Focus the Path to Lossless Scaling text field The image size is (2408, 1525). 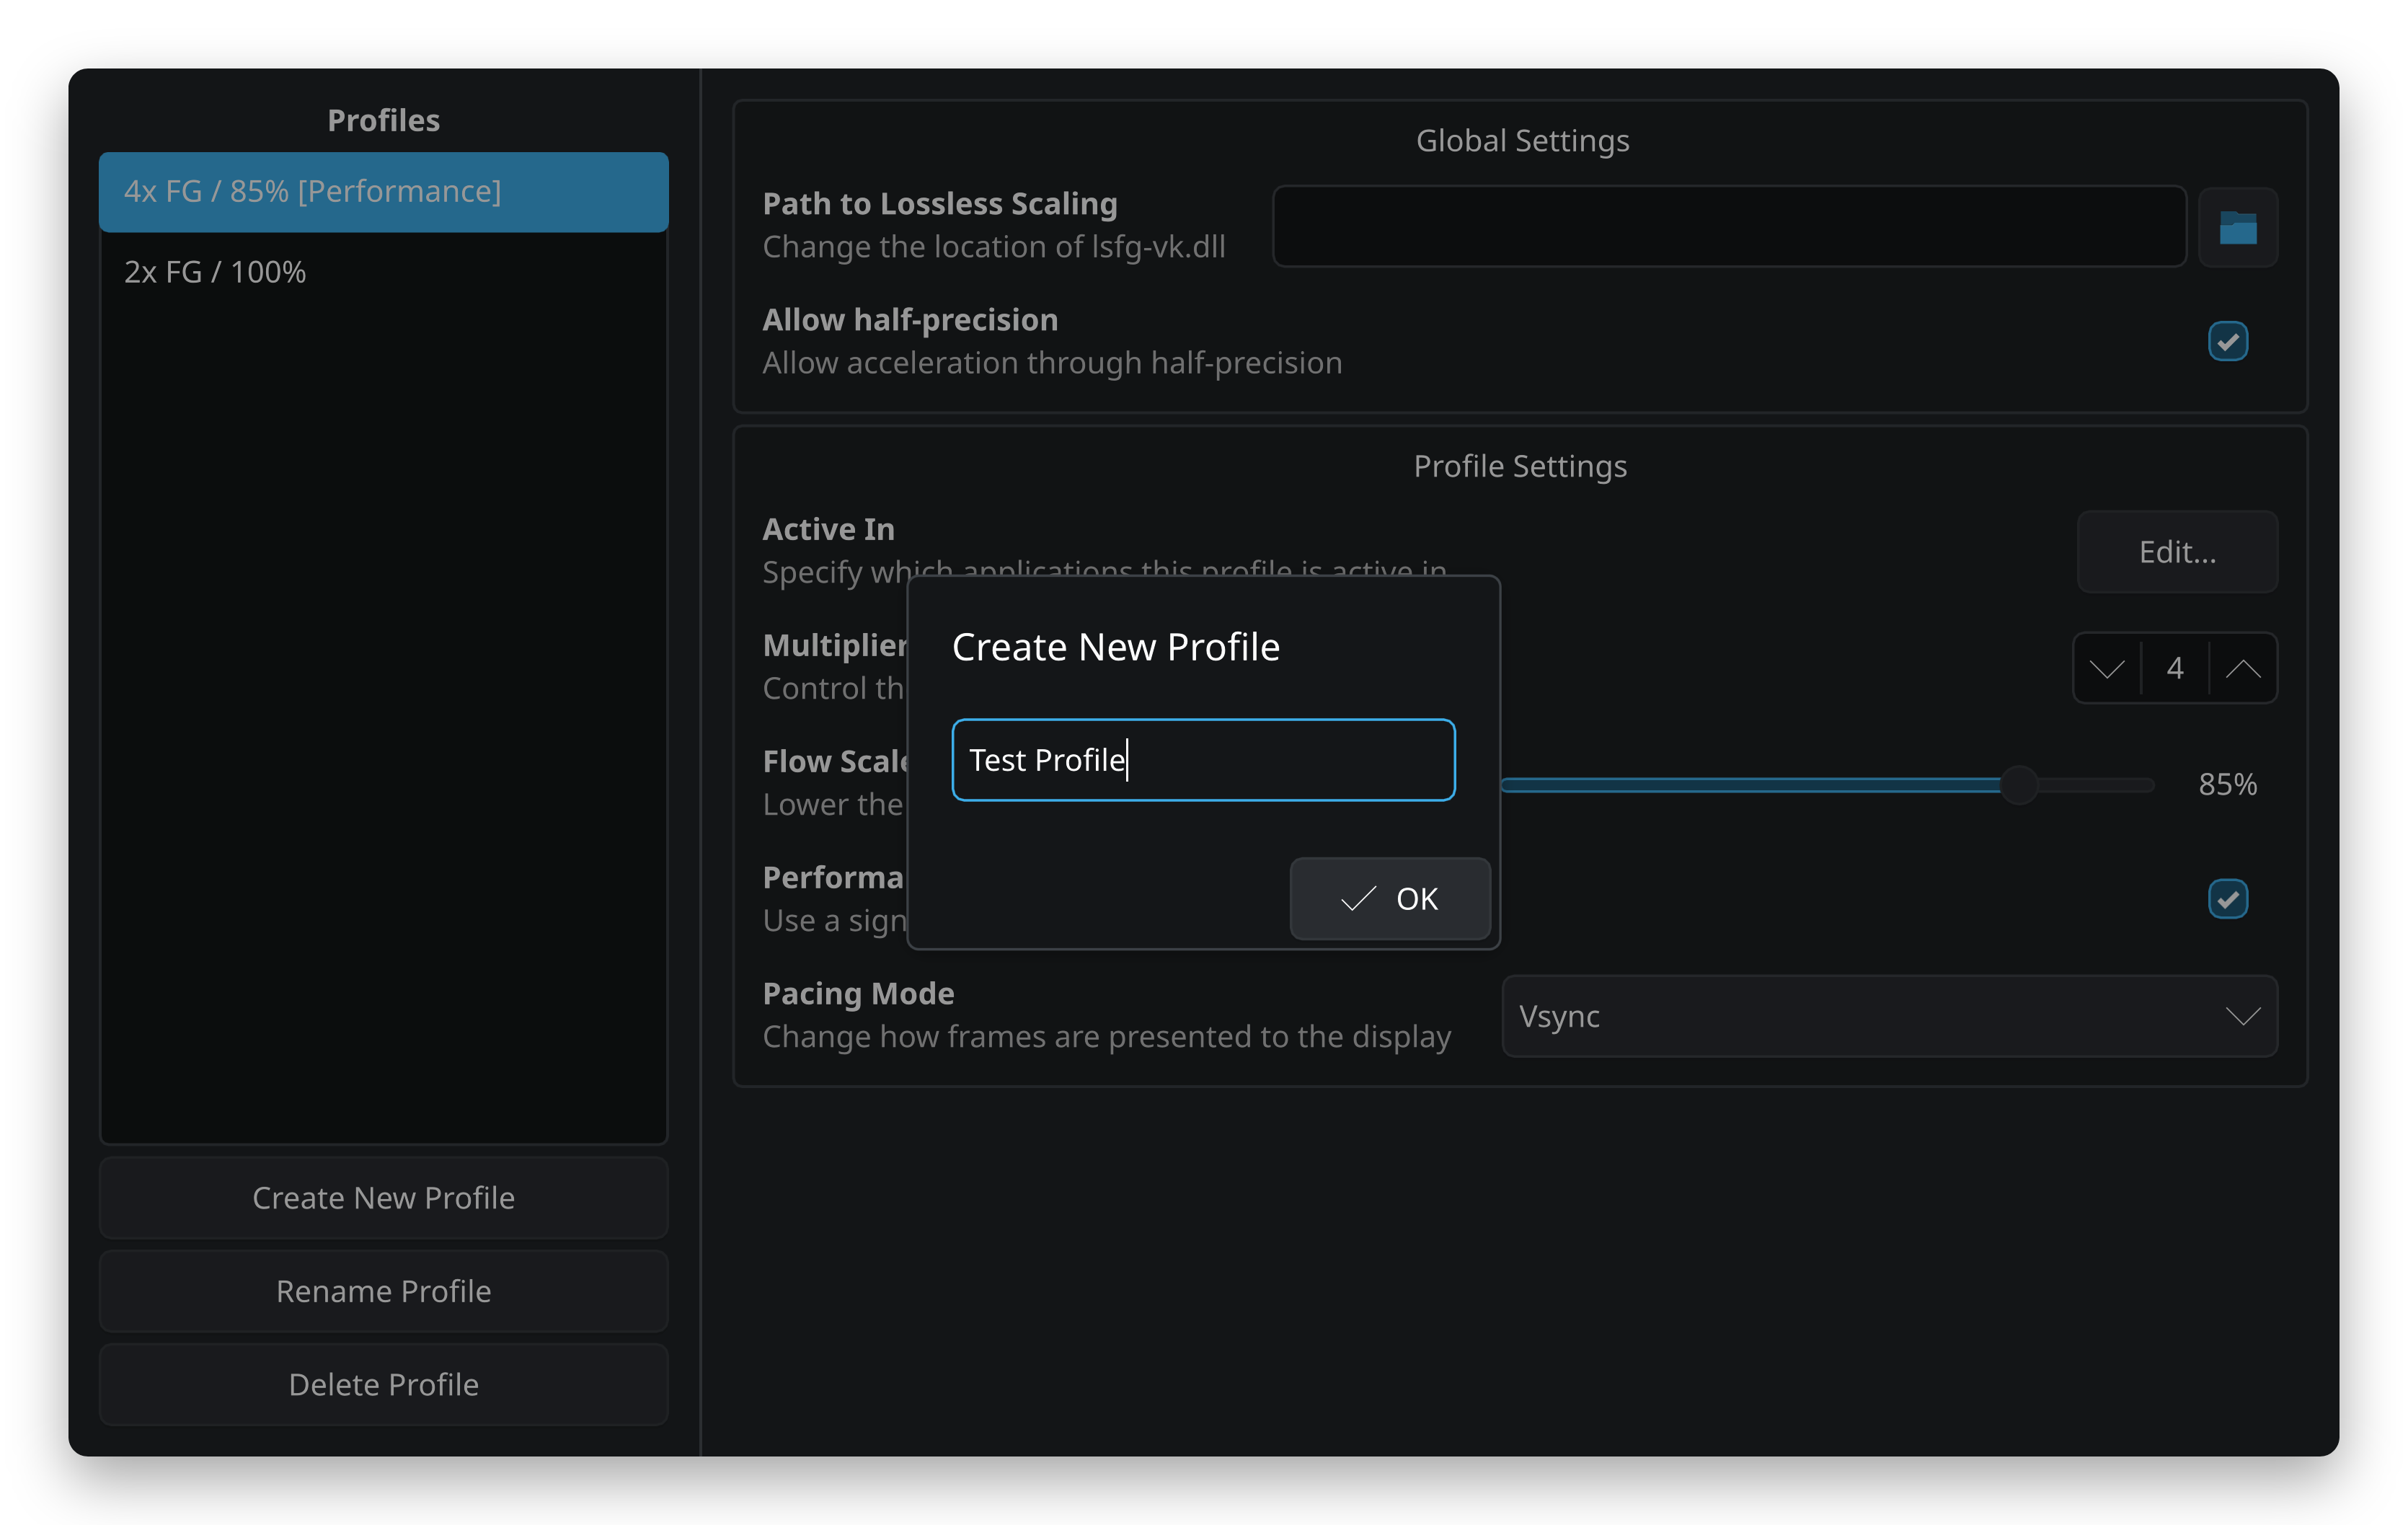pyautogui.click(x=1729, y=226)
